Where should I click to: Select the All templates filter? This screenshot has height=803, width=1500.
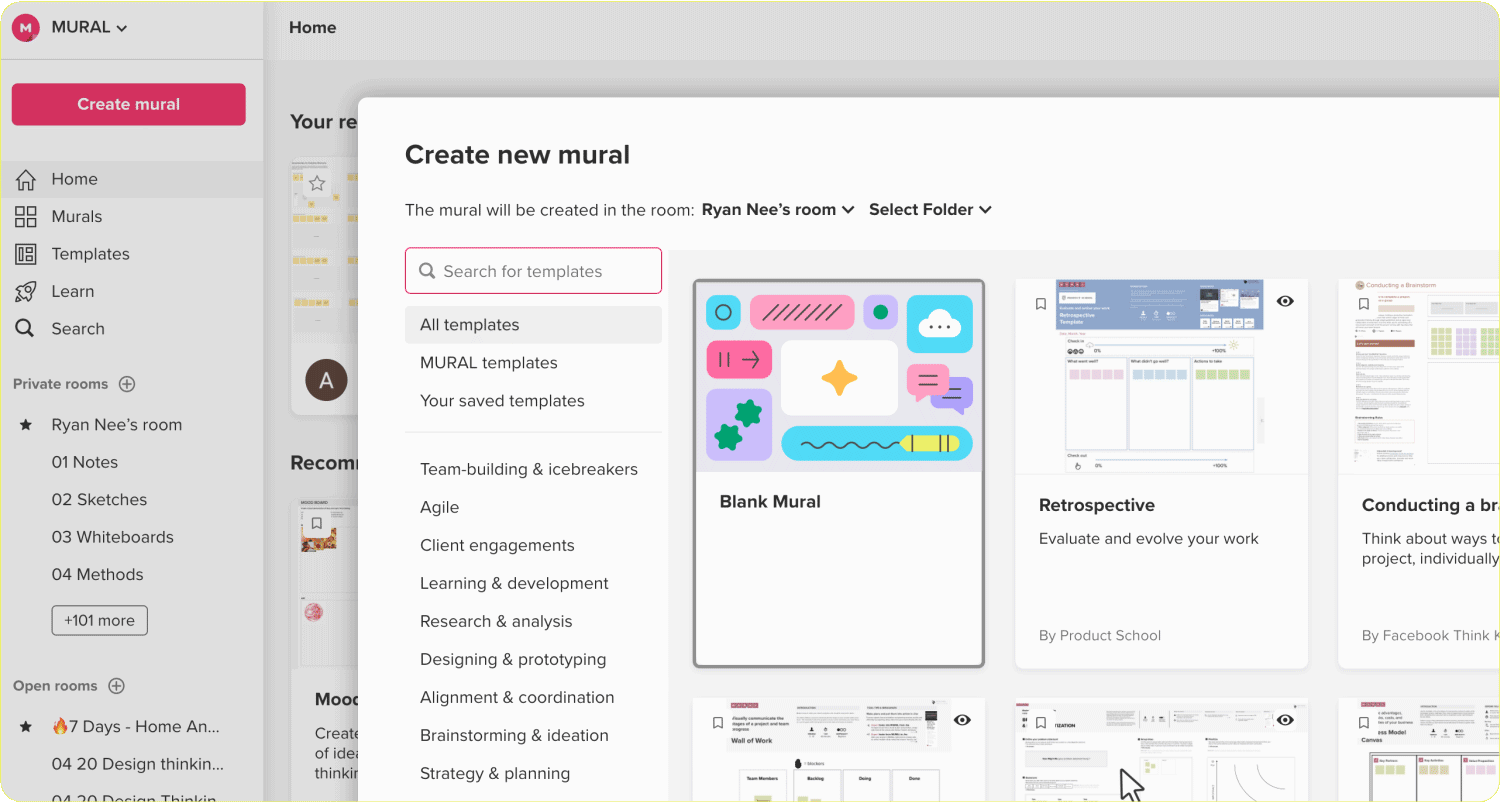tap(533, 325)
